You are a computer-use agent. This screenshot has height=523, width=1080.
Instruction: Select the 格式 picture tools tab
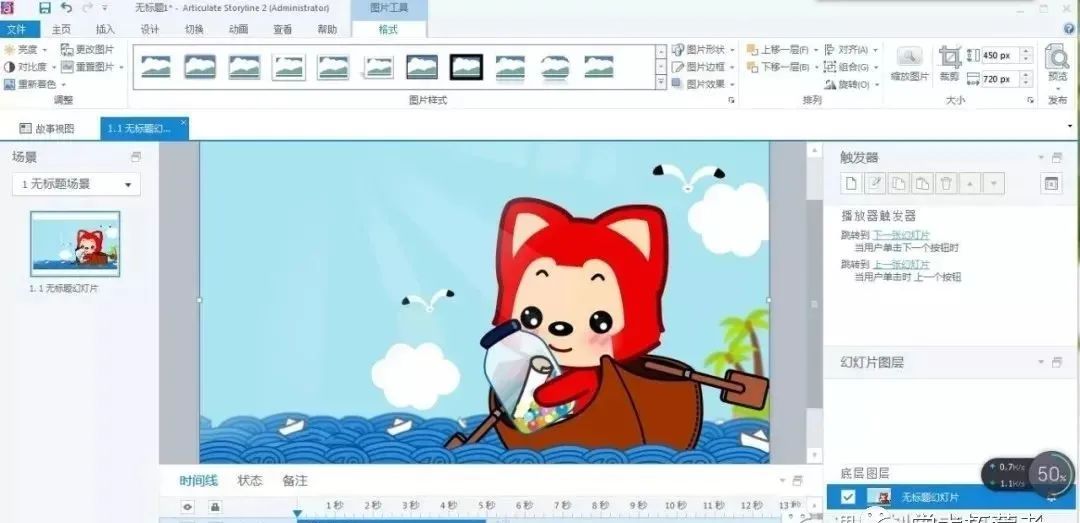coord(388,29)
